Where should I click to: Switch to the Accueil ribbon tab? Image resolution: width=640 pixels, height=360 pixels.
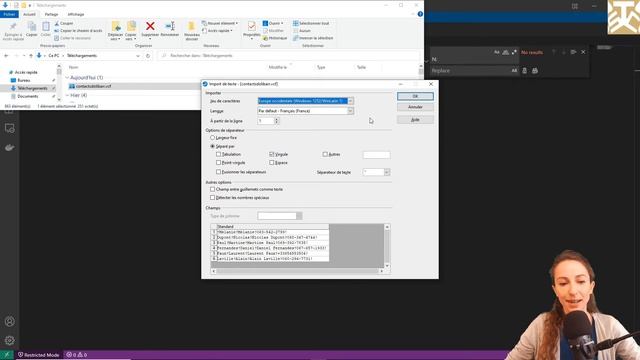coord(29,14)
